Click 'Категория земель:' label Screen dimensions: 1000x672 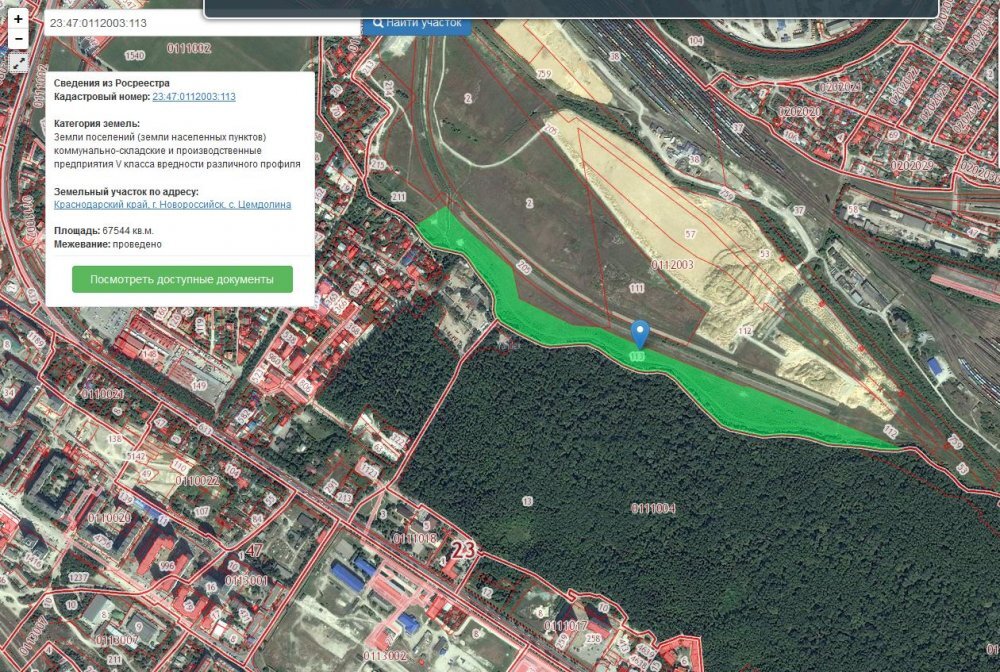coord(96,124)
